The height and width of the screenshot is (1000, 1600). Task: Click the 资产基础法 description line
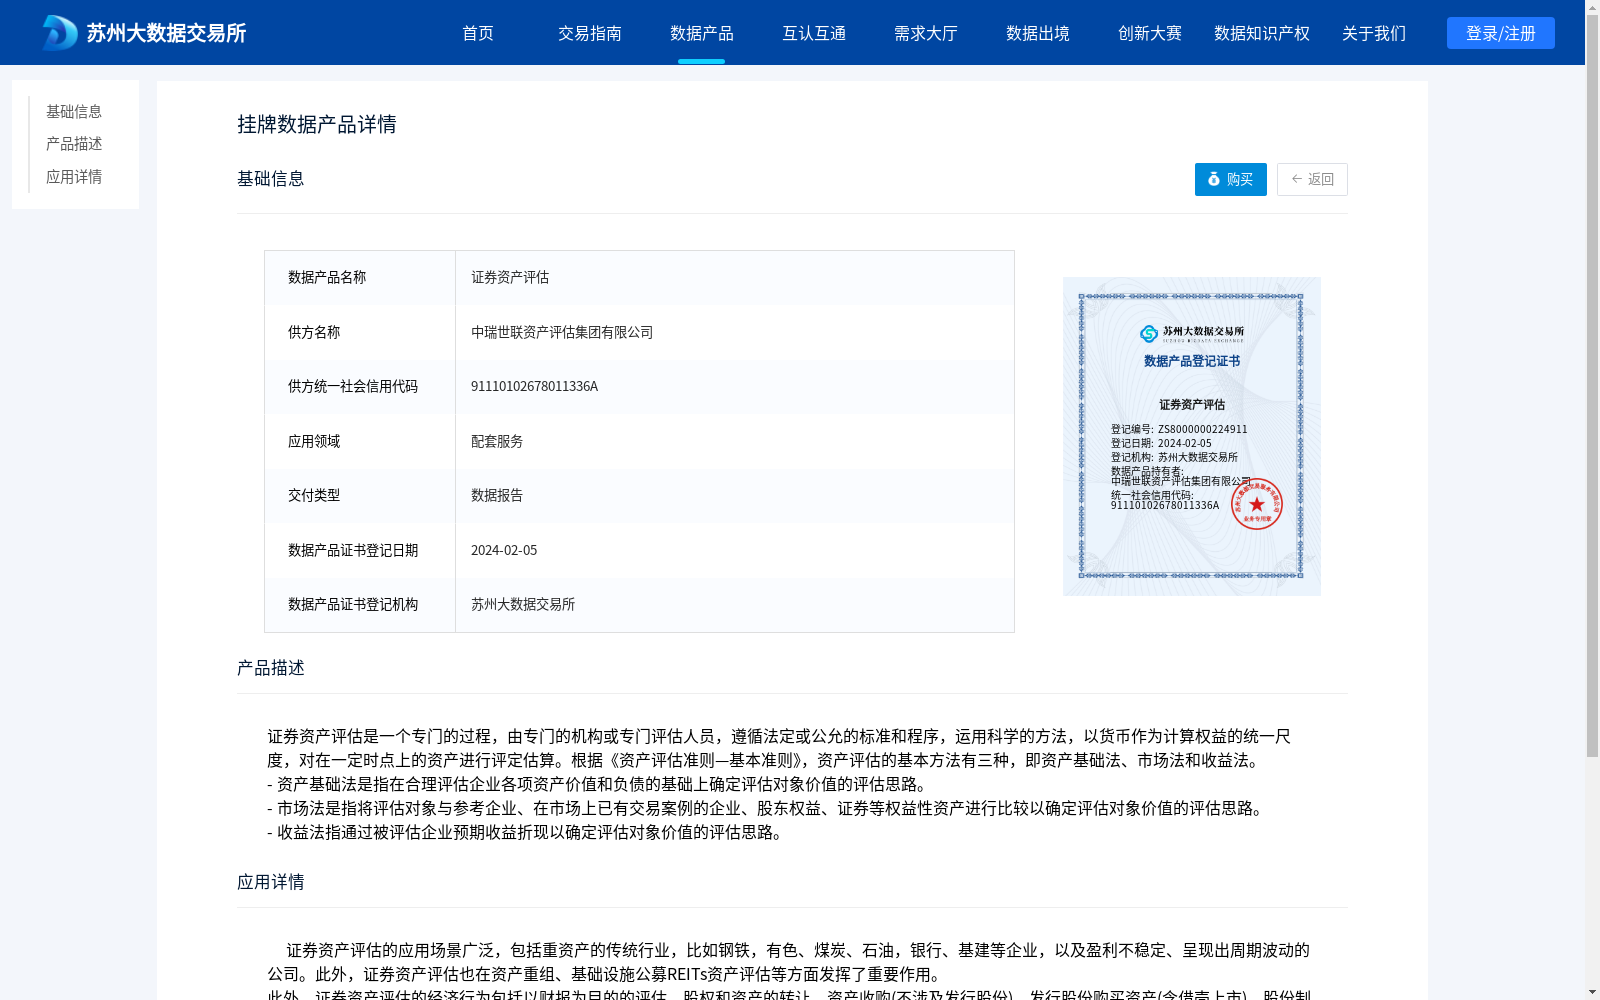[x=601, y=784]
